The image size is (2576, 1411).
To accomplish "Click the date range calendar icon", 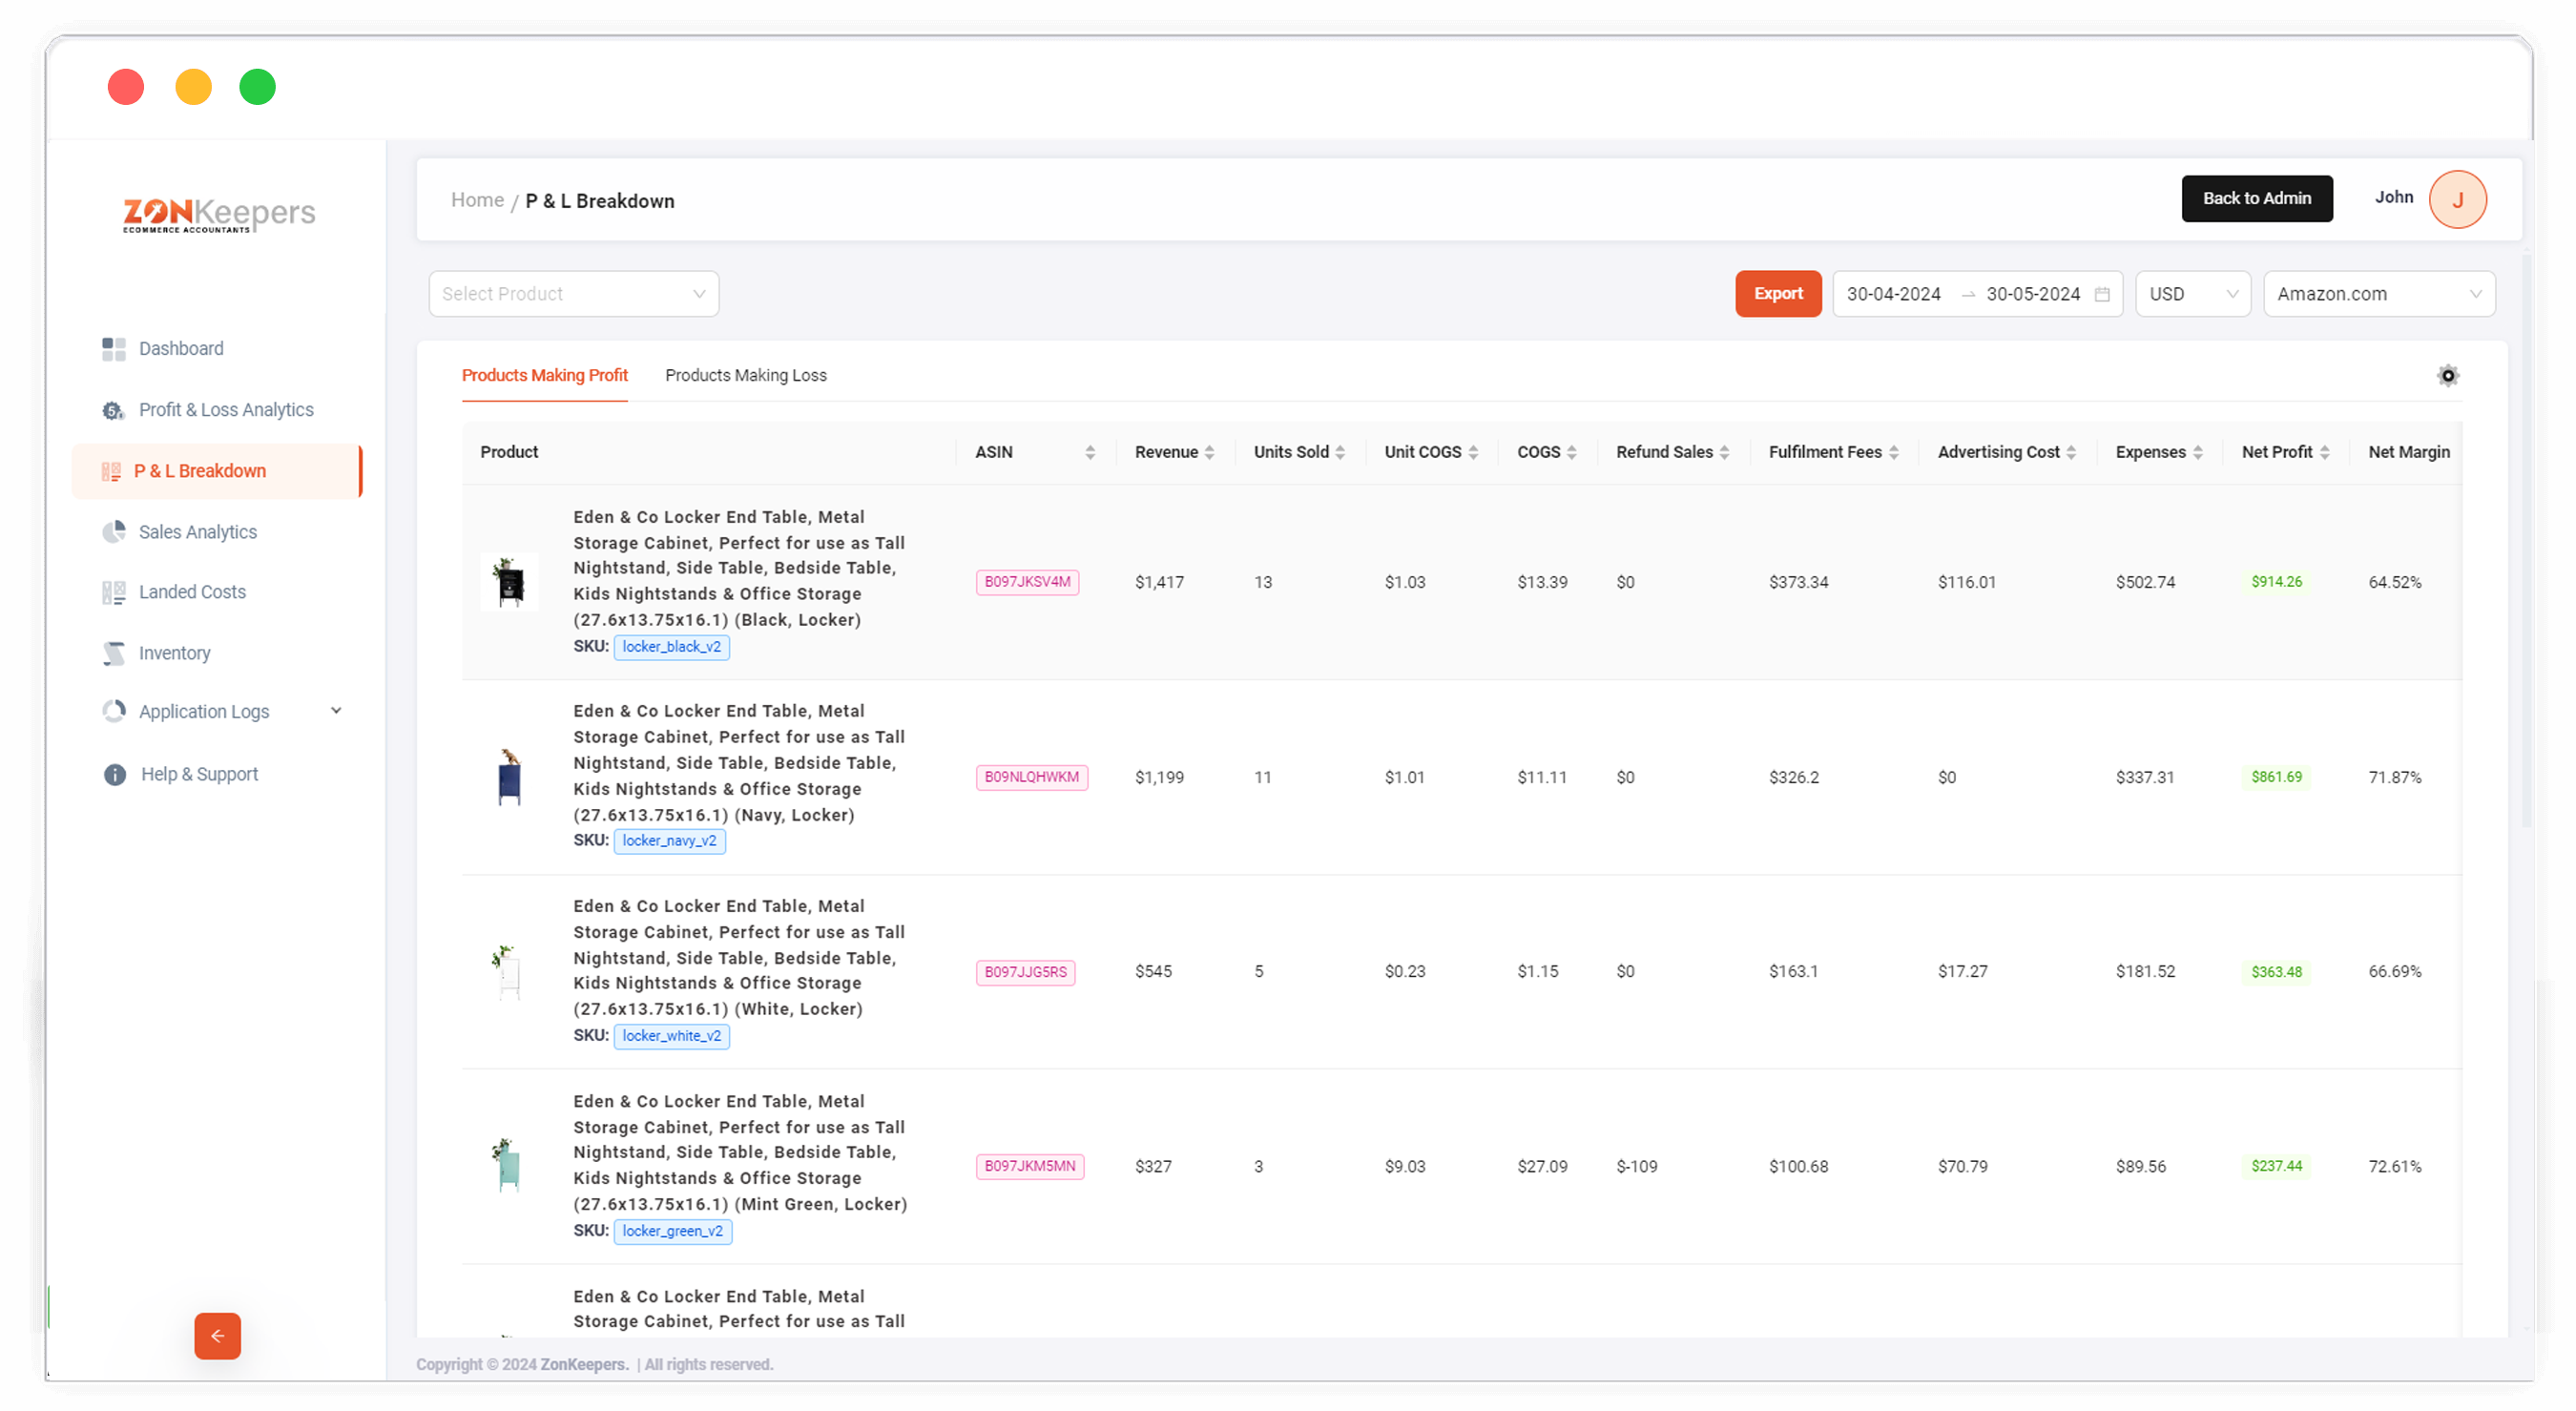I will click(2102, 294).
